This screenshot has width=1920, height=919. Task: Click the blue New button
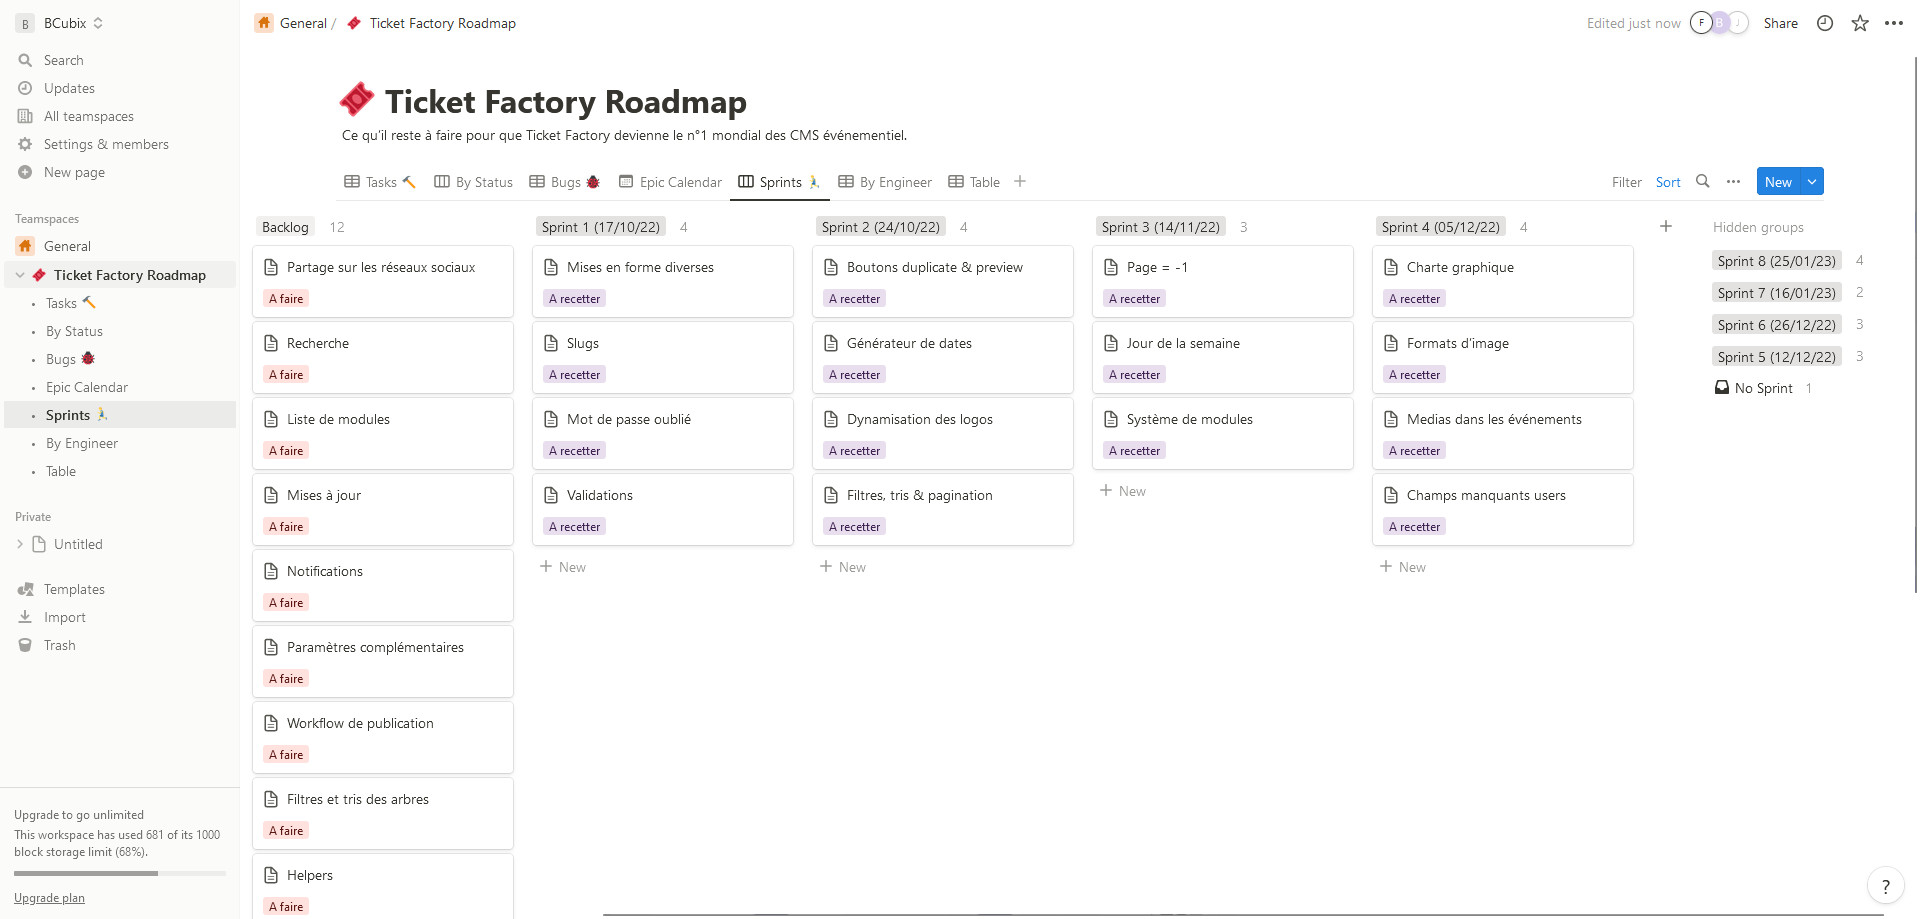click(1778, 181)
